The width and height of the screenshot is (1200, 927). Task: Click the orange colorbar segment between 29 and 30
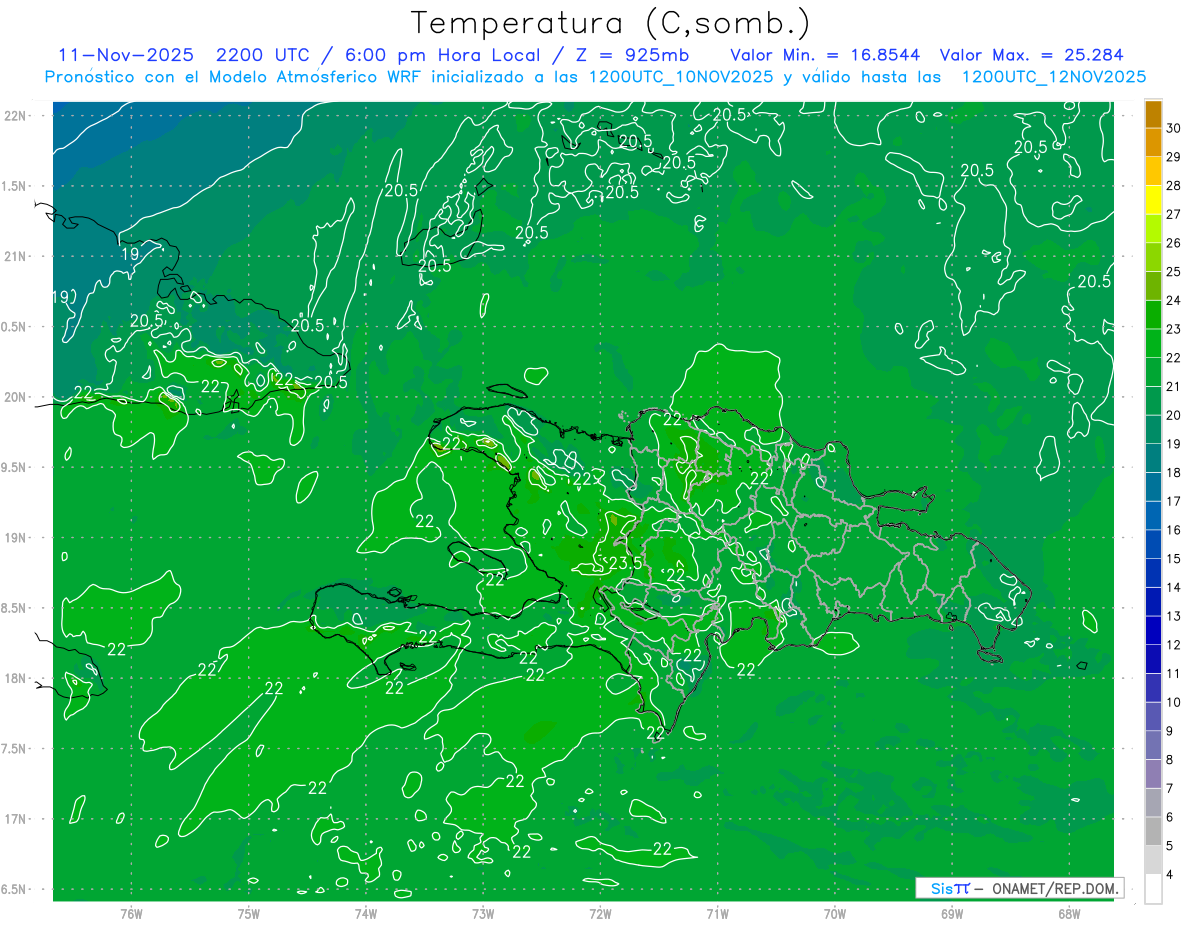(x=1153, y=143)
